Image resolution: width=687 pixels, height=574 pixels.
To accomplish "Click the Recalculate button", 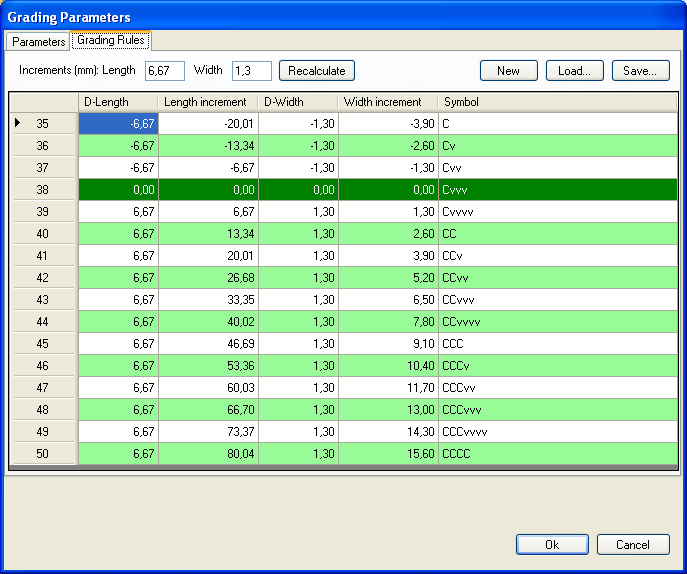I will (317, 71).
